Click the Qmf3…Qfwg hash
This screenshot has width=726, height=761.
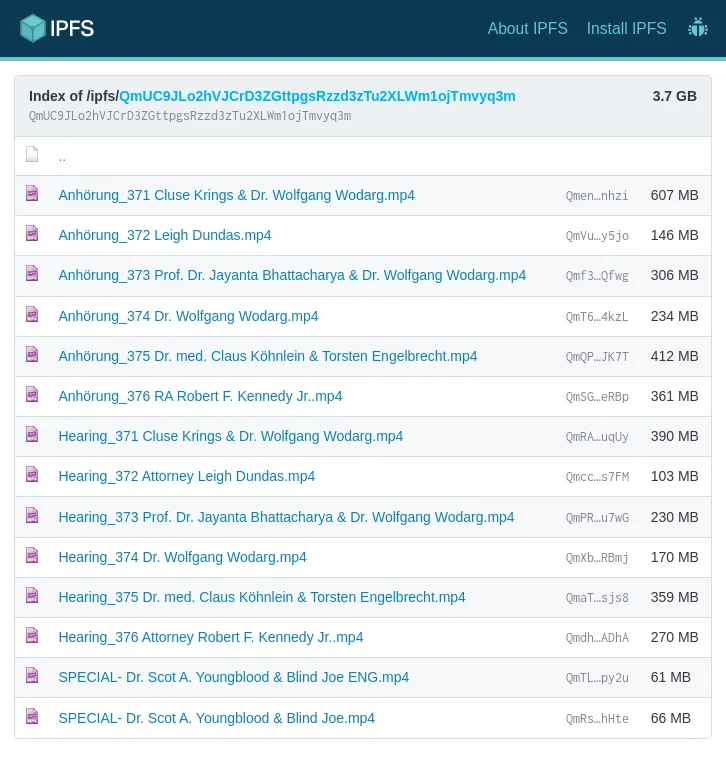click(x=597, y=276)
